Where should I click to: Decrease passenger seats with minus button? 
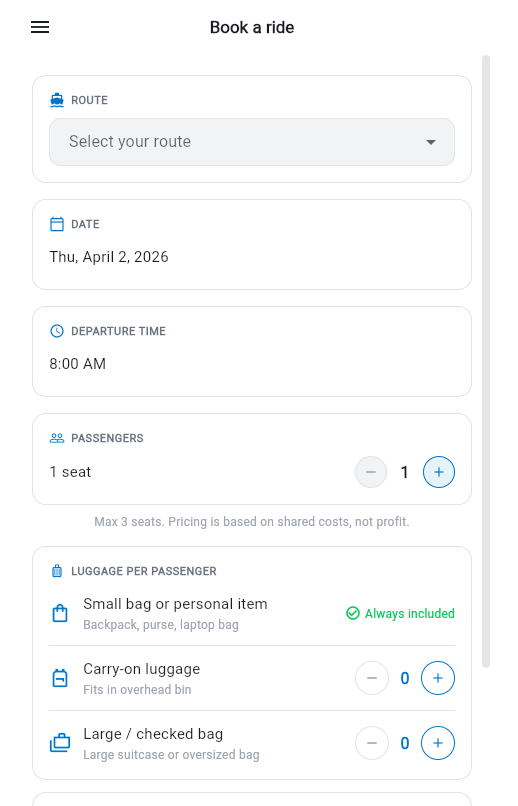(x=371, y=472)
